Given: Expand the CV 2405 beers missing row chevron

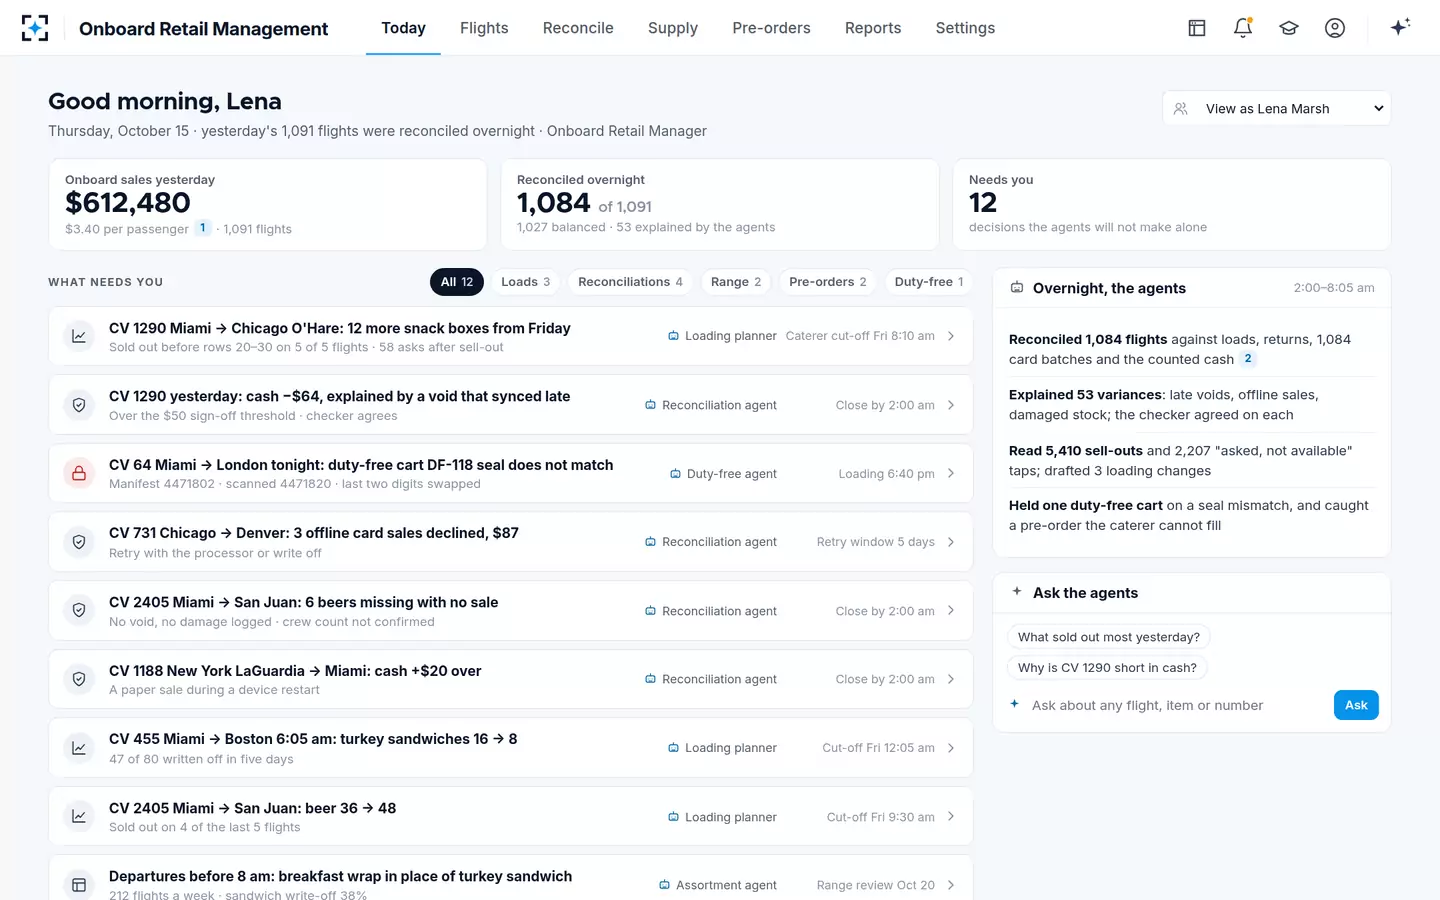Looking at the screenshot, I should tap(951, 611).
